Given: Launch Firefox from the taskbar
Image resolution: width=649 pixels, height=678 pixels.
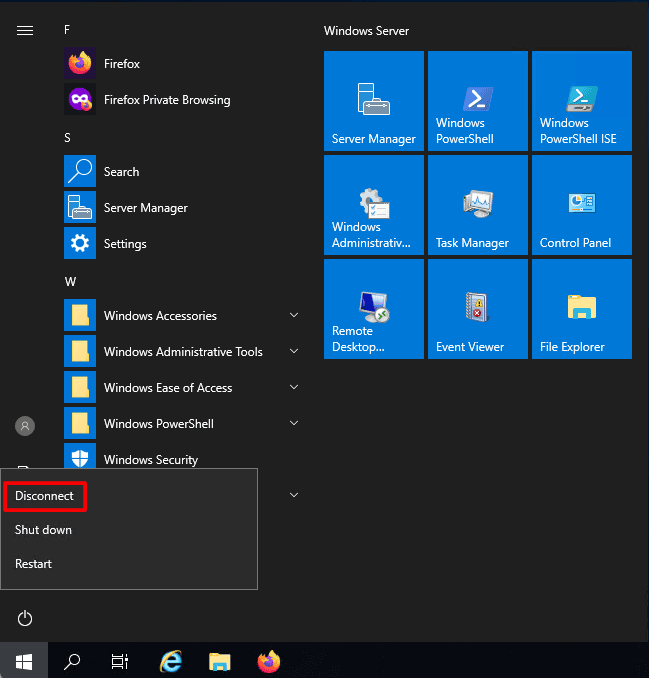Looking at the screenshot, I should point(269,662).
